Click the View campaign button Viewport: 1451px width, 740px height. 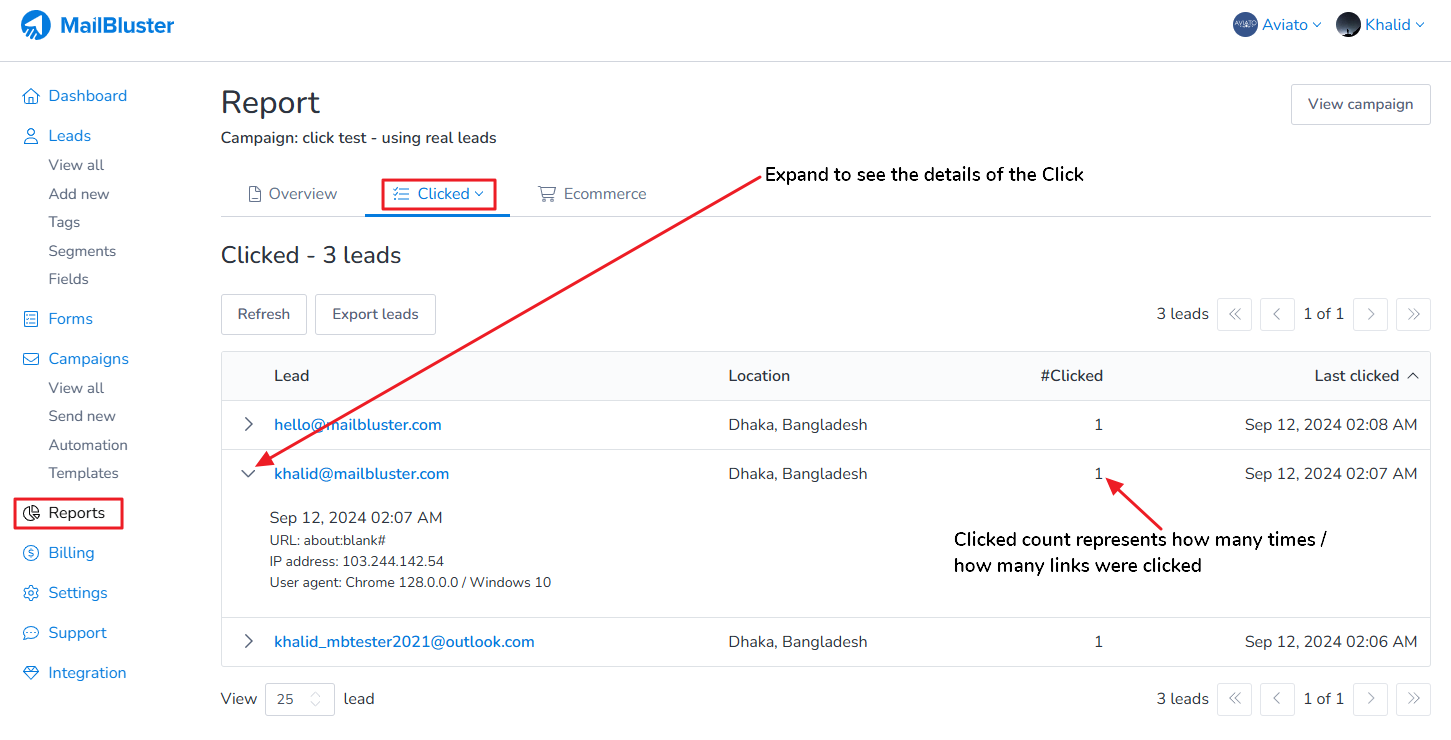[1360, 104]
